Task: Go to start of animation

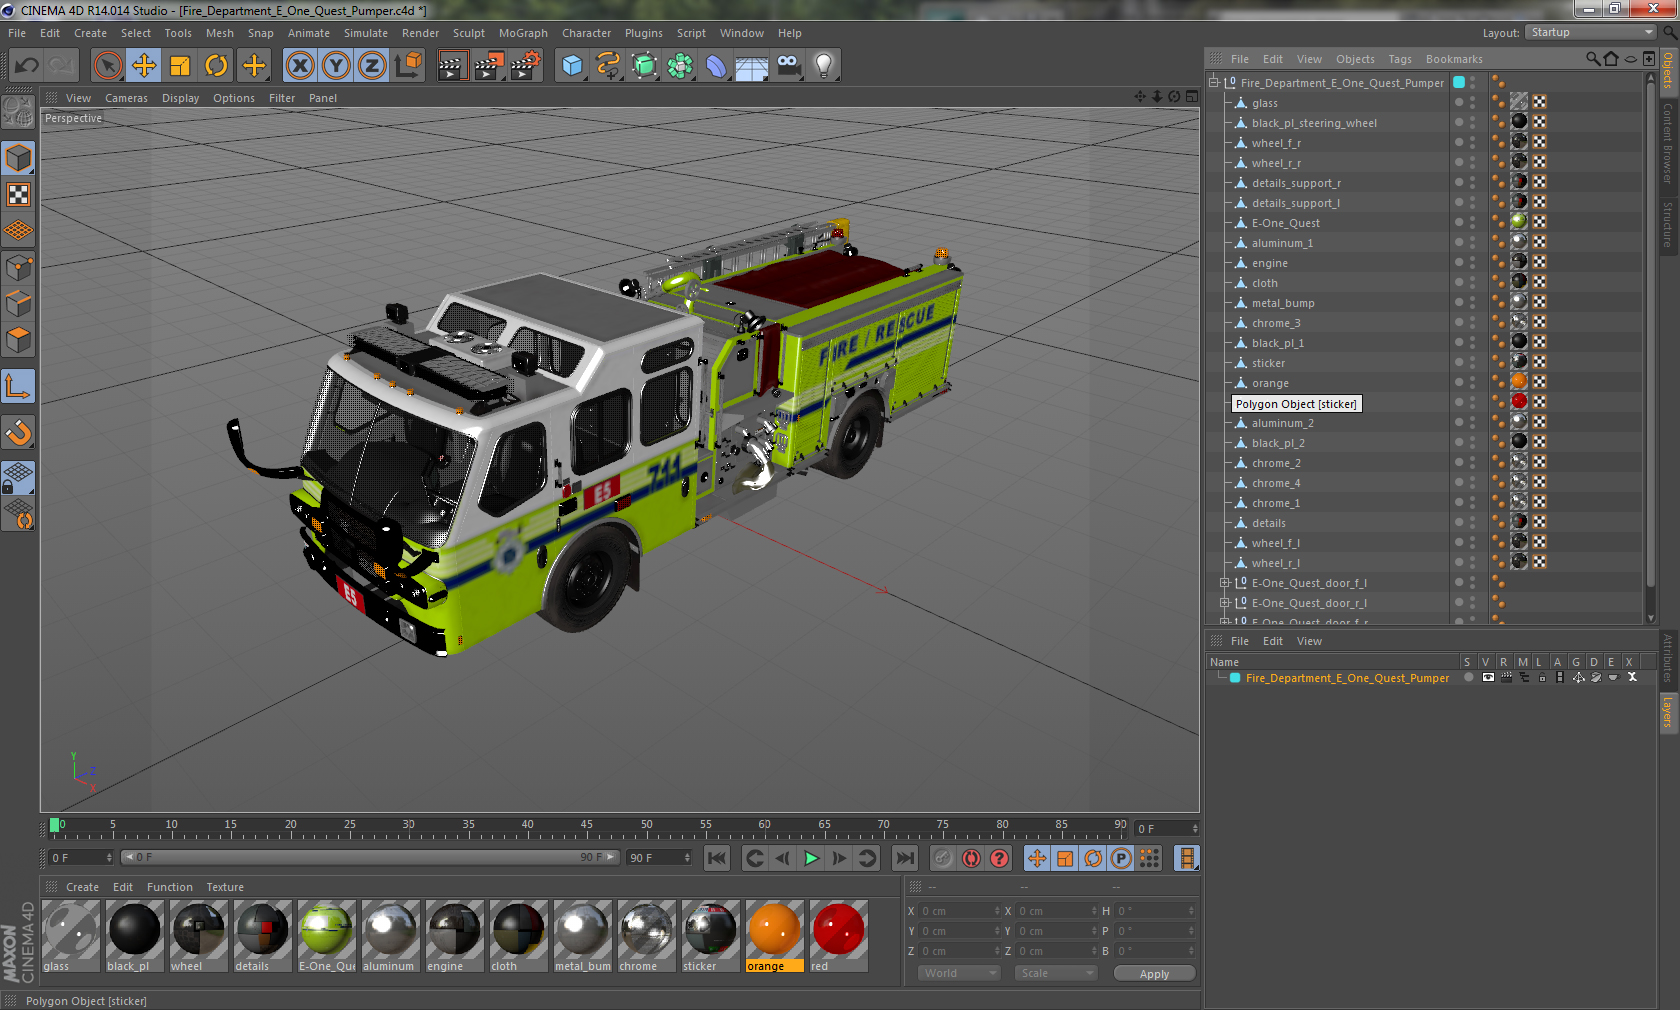Action: tap(717, 858)
